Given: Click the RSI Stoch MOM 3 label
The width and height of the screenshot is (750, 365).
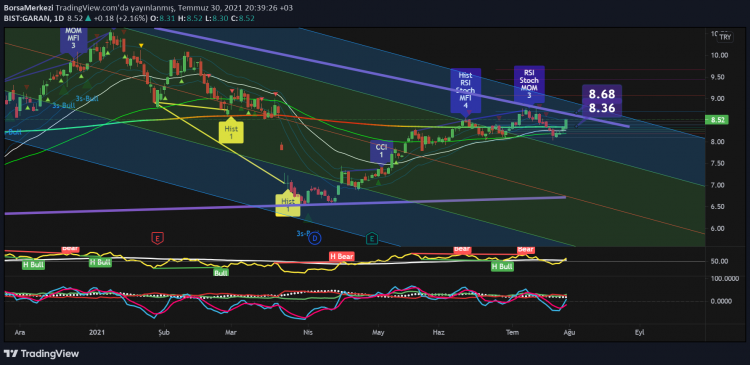Looking at the screenshot, I should pos(529,84).
